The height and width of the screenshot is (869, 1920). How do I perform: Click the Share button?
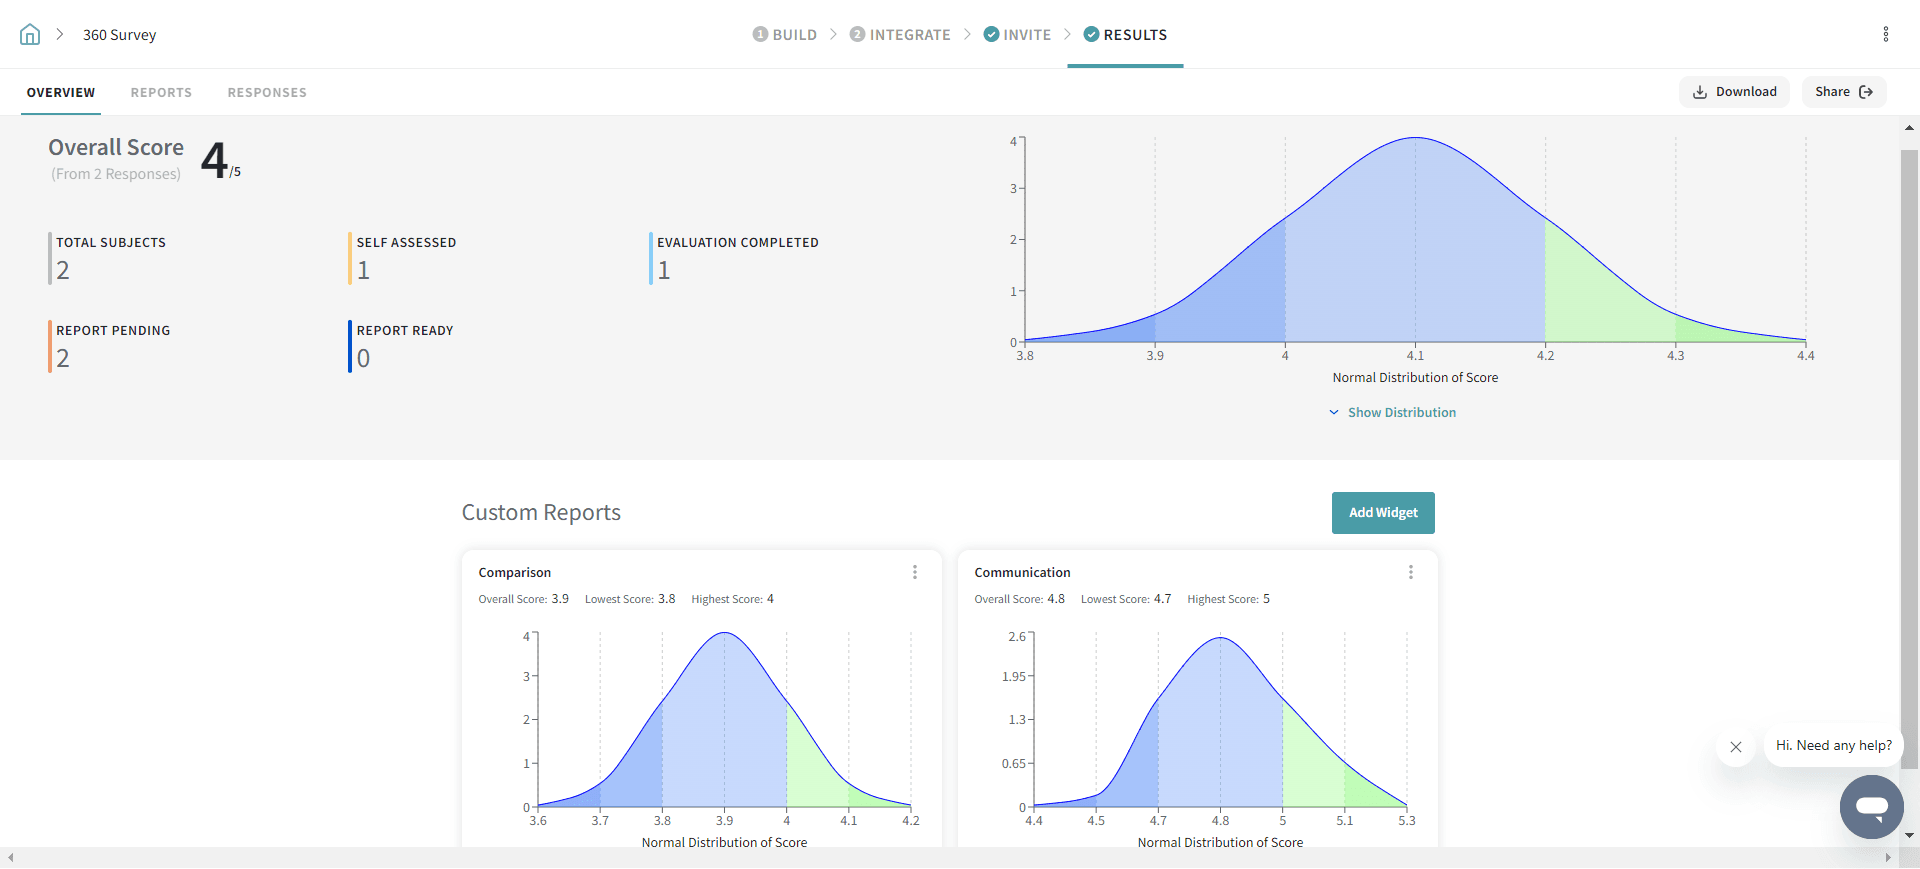[x=1843, y=92]
